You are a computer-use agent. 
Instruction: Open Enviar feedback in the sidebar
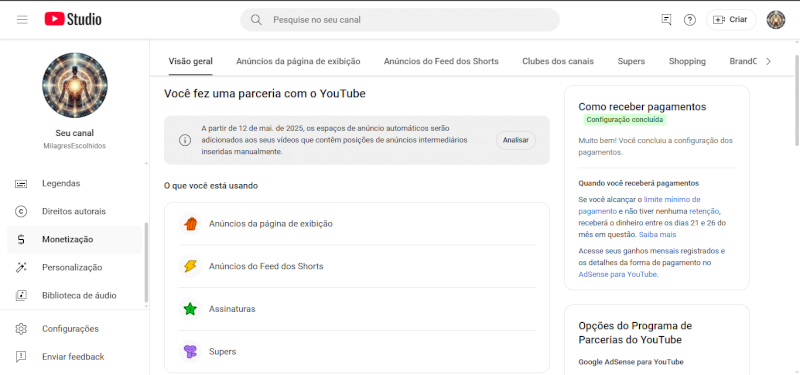tap(74, 357)
